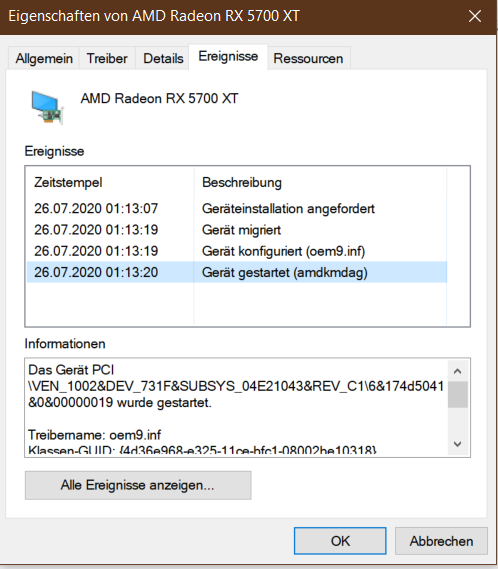Select the Gerät konfiguriert (oem9.inf) row

pyautogui.click(x=237, y=251)
